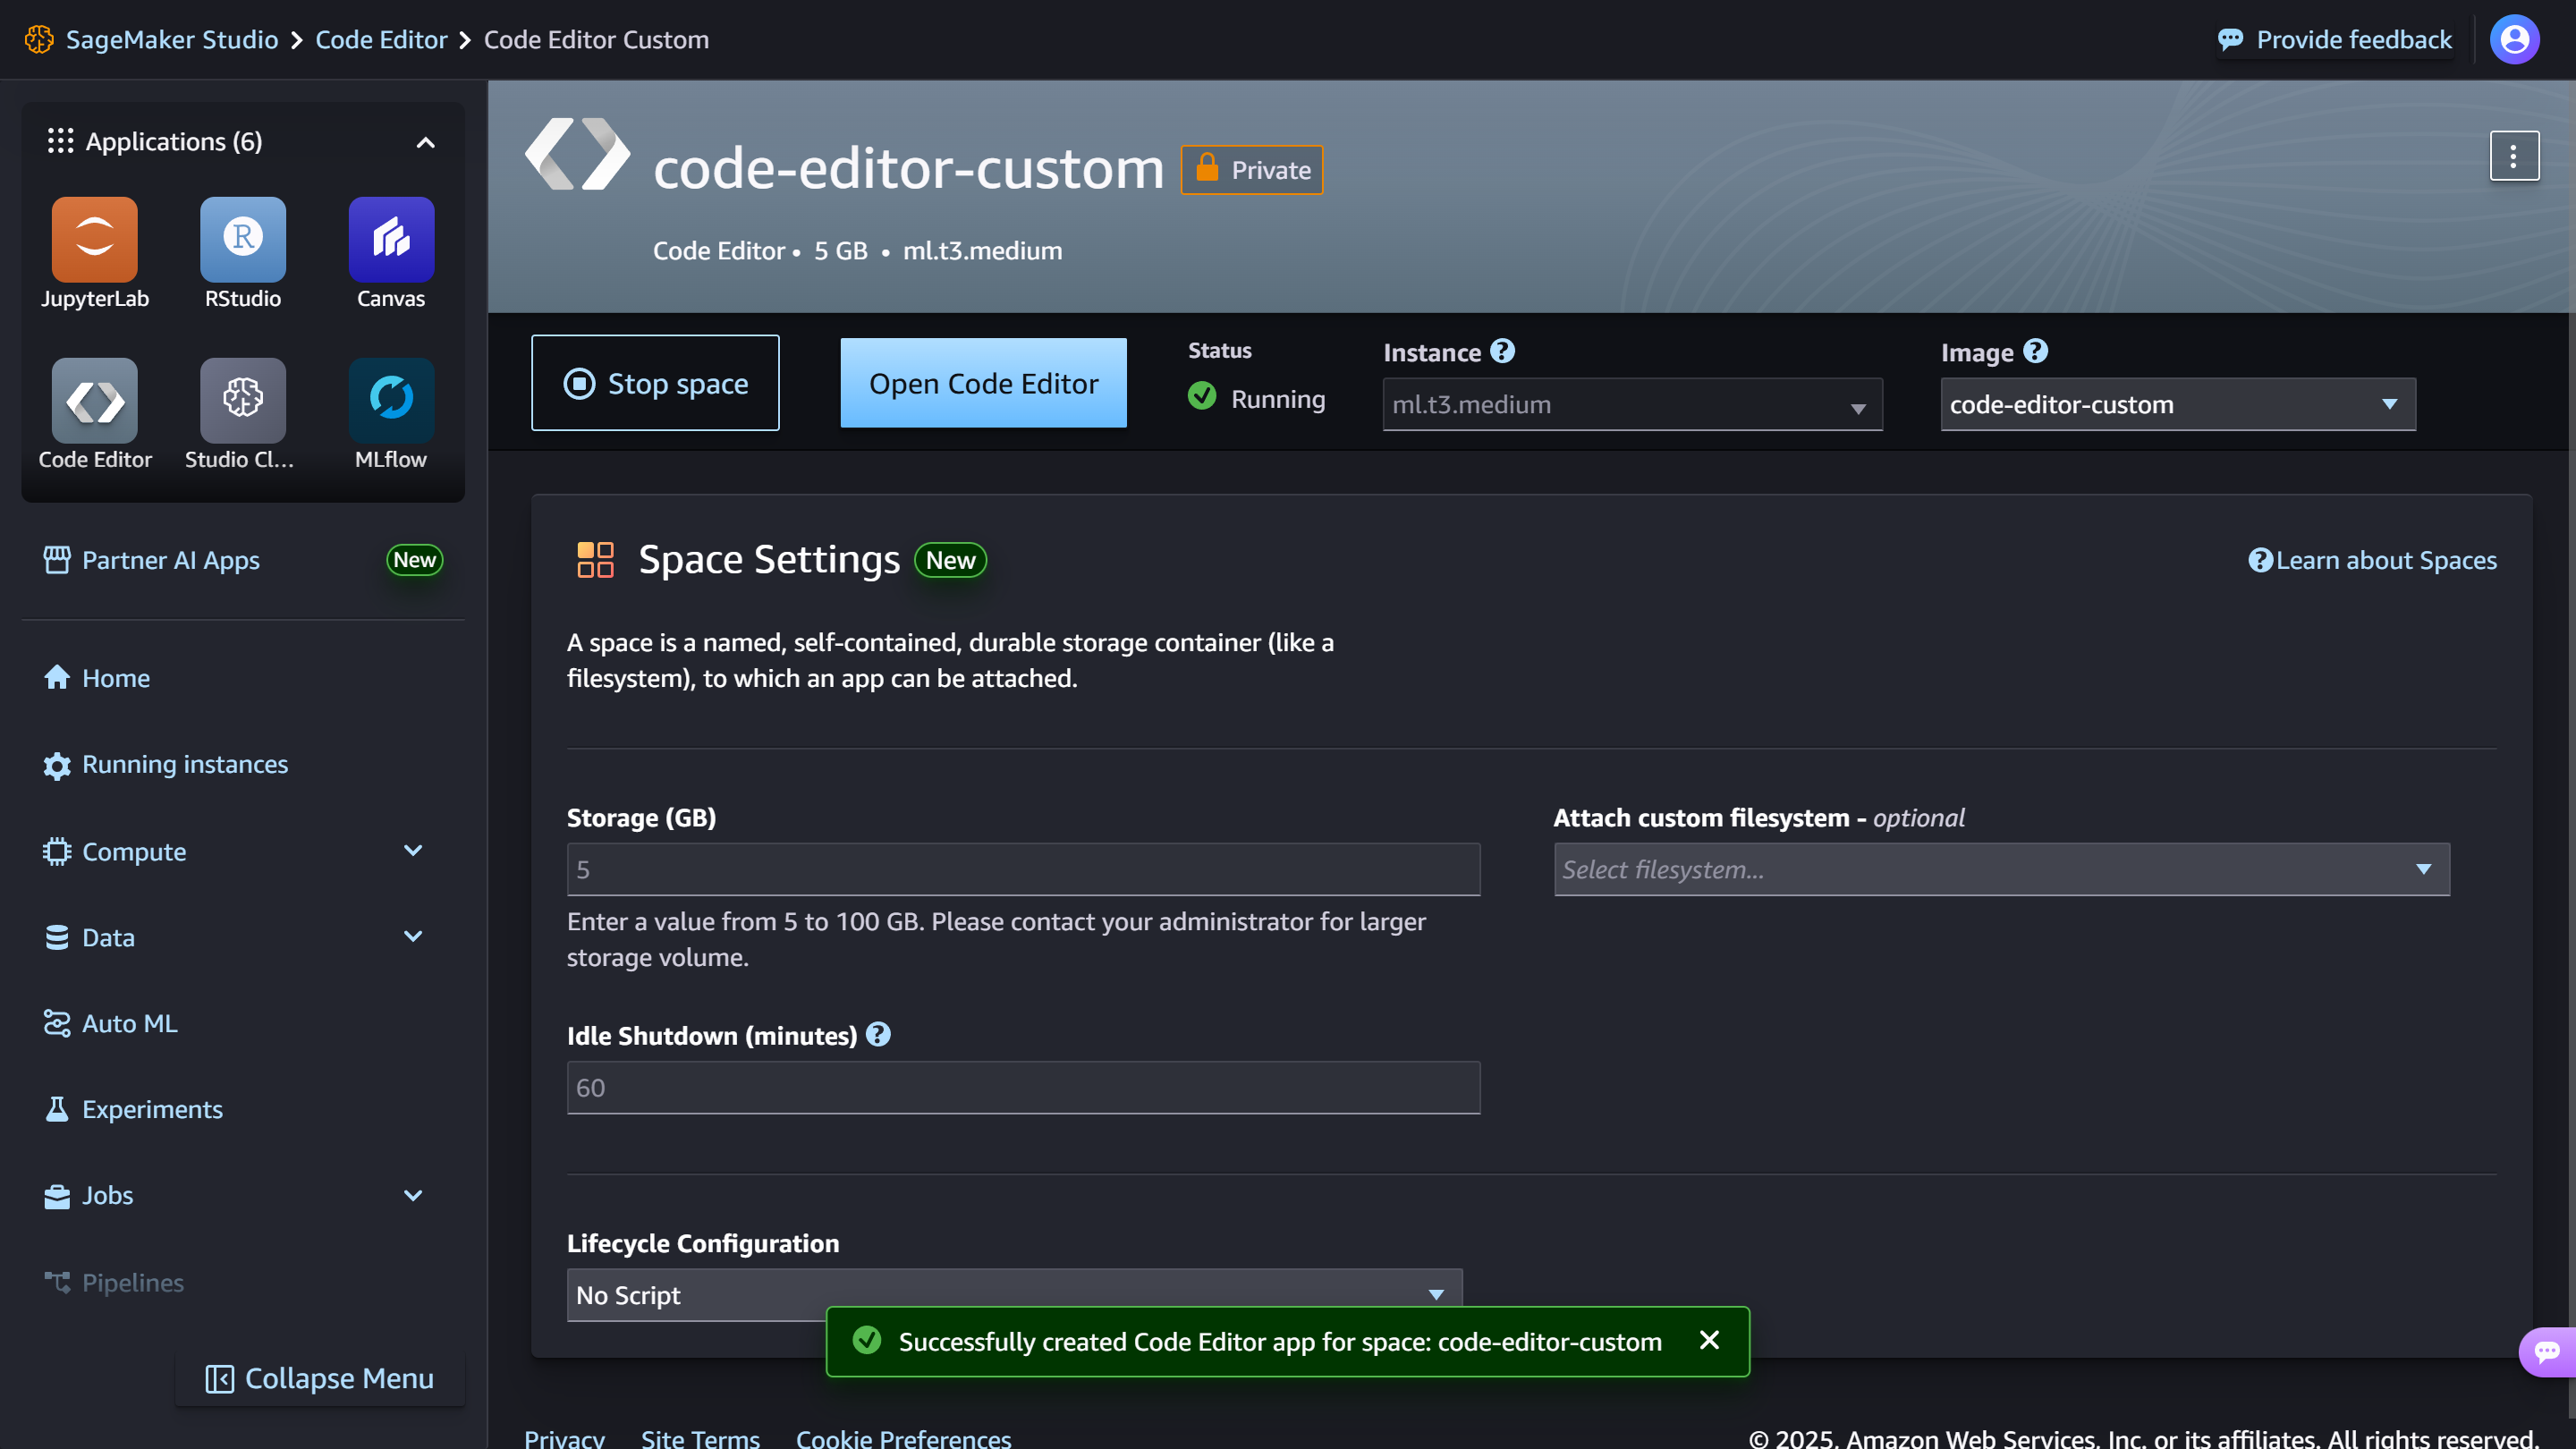Open the three-dot space options menu
2576x1449 pixels.
coord(2513,157)
